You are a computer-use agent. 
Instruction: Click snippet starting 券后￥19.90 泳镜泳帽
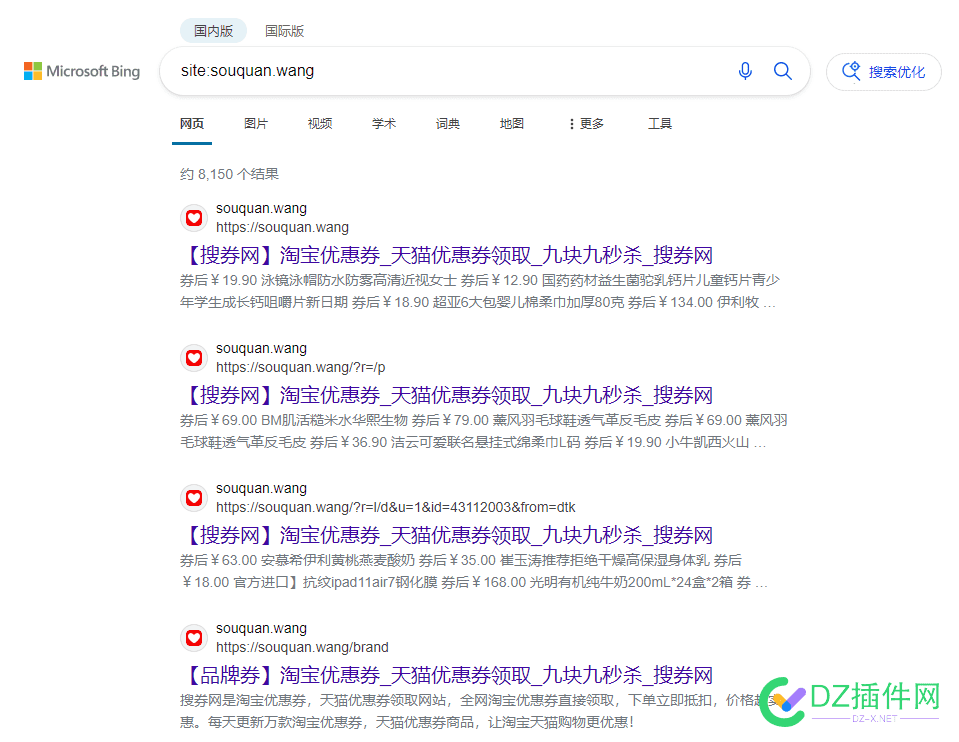coord(480,291)
